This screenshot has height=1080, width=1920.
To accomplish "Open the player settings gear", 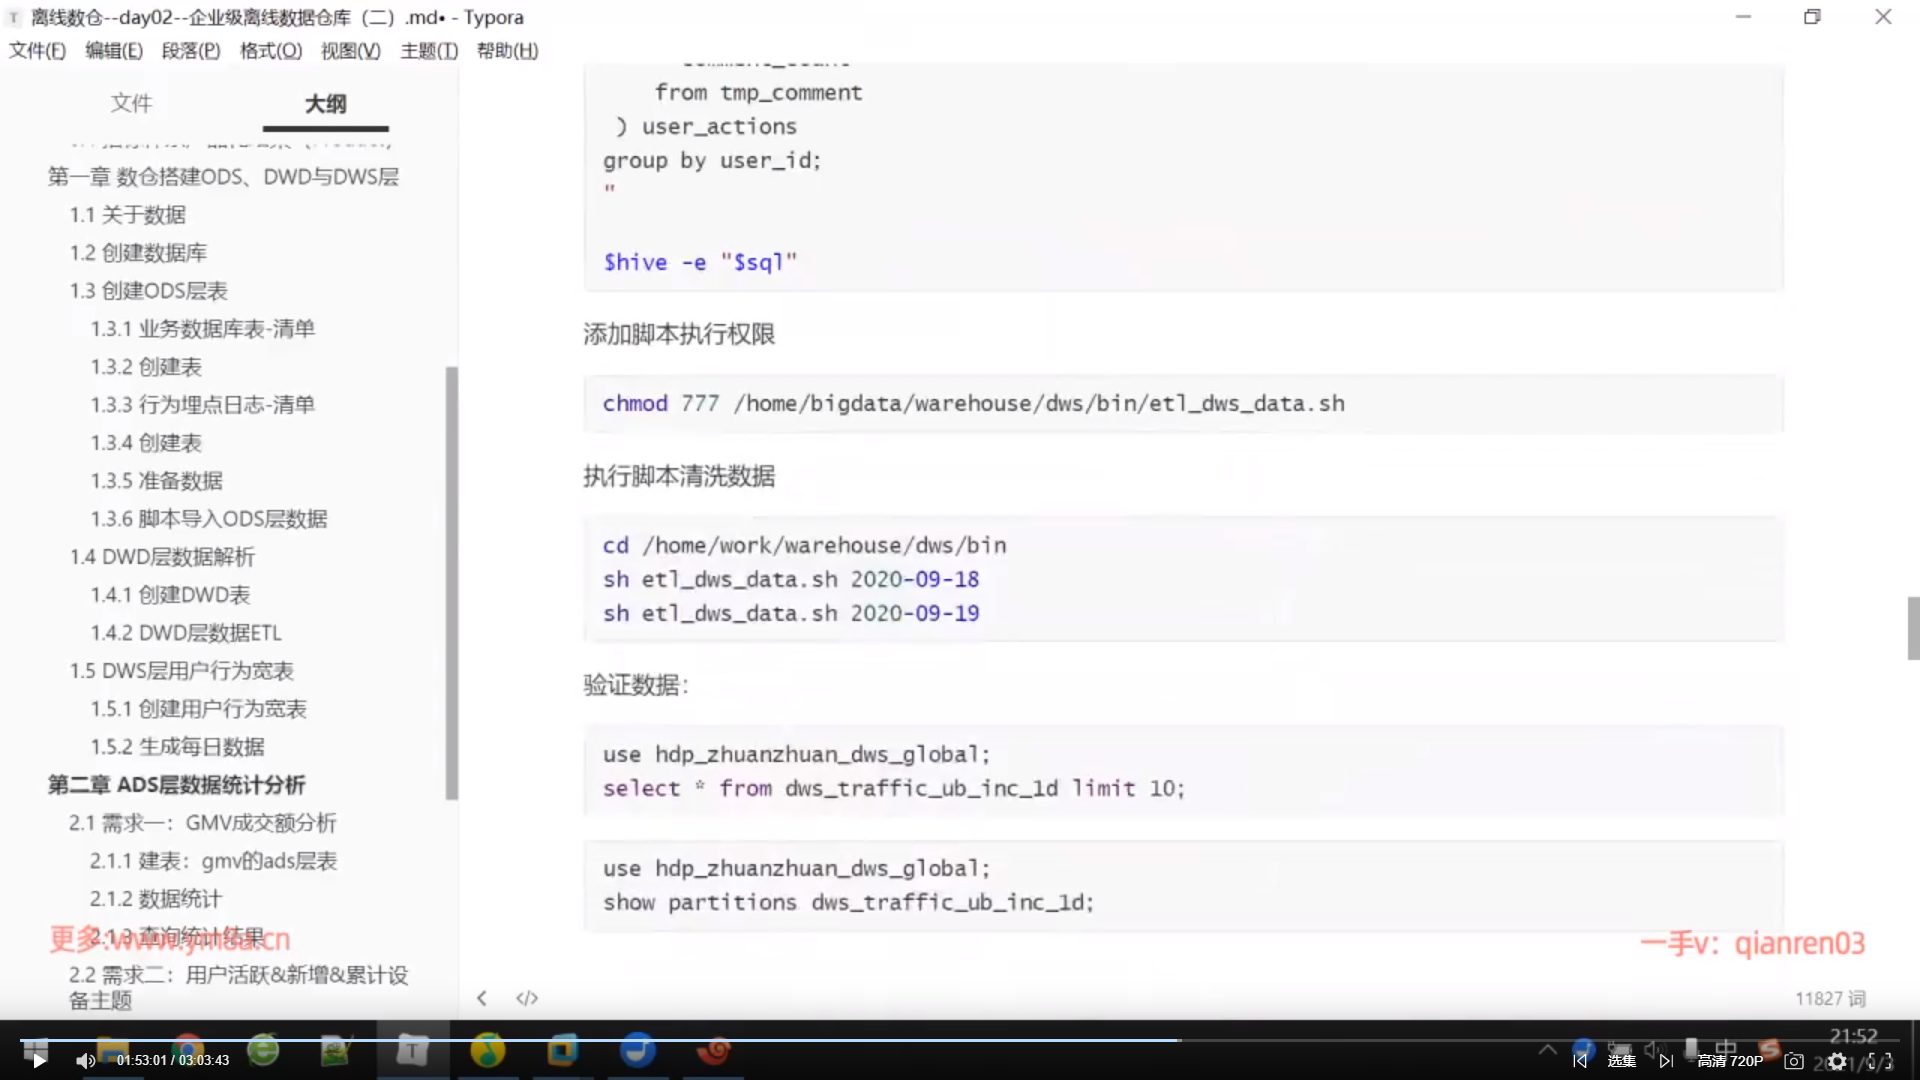I will 1837,1061.
